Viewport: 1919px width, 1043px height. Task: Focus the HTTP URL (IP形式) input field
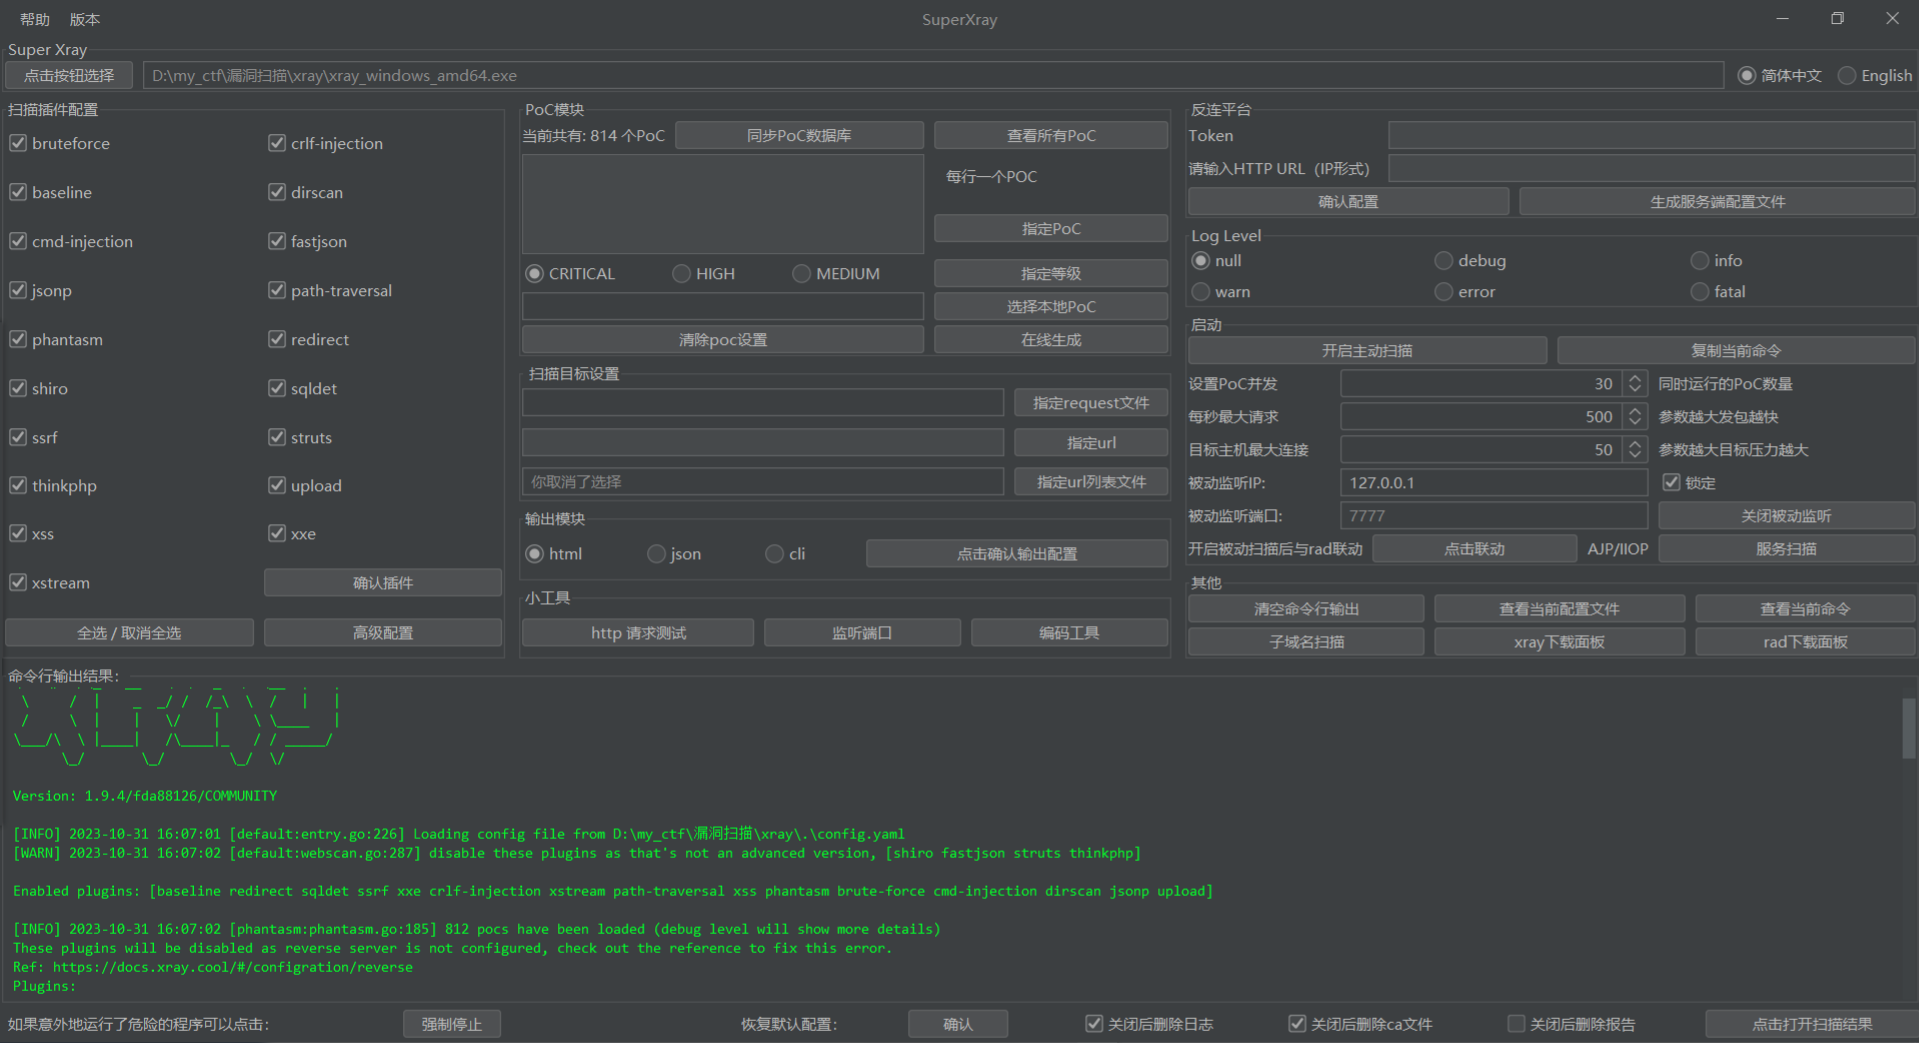click(1651, 169)
